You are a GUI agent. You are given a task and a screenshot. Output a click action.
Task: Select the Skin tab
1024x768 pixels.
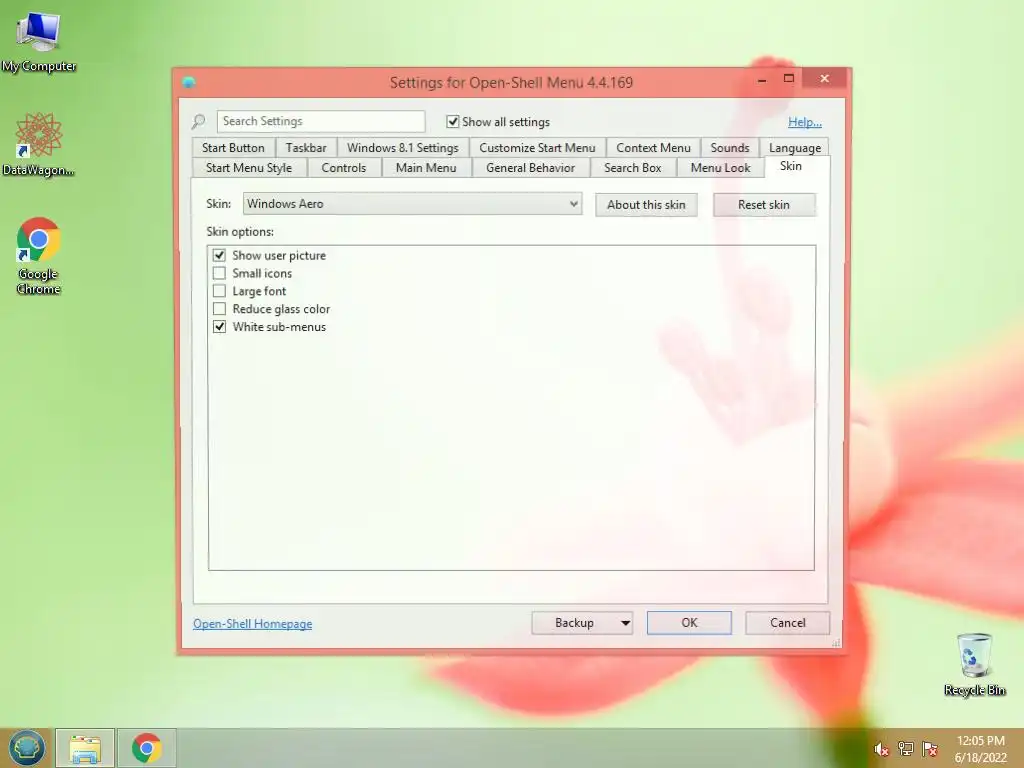(790, 166)
